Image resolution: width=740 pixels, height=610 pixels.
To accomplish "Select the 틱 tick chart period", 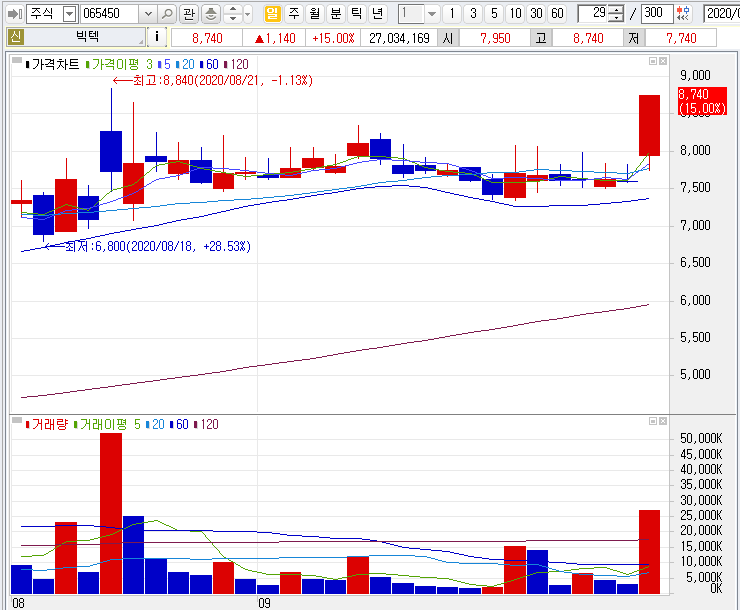I will (x=356, y=13).
